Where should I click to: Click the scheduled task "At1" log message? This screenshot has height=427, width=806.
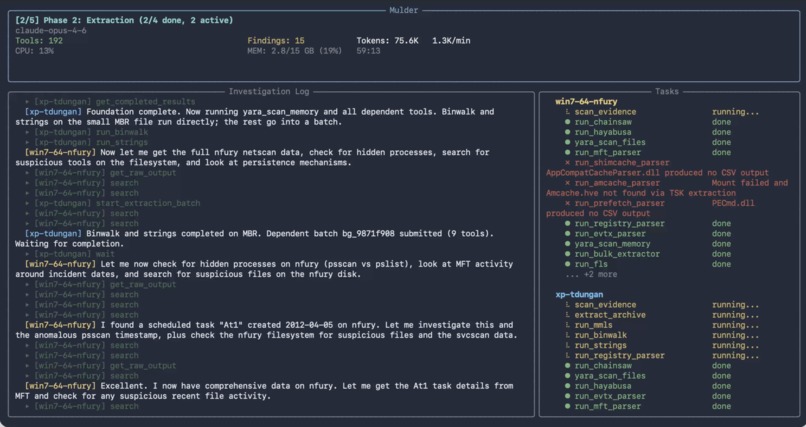tap(266, 330)
